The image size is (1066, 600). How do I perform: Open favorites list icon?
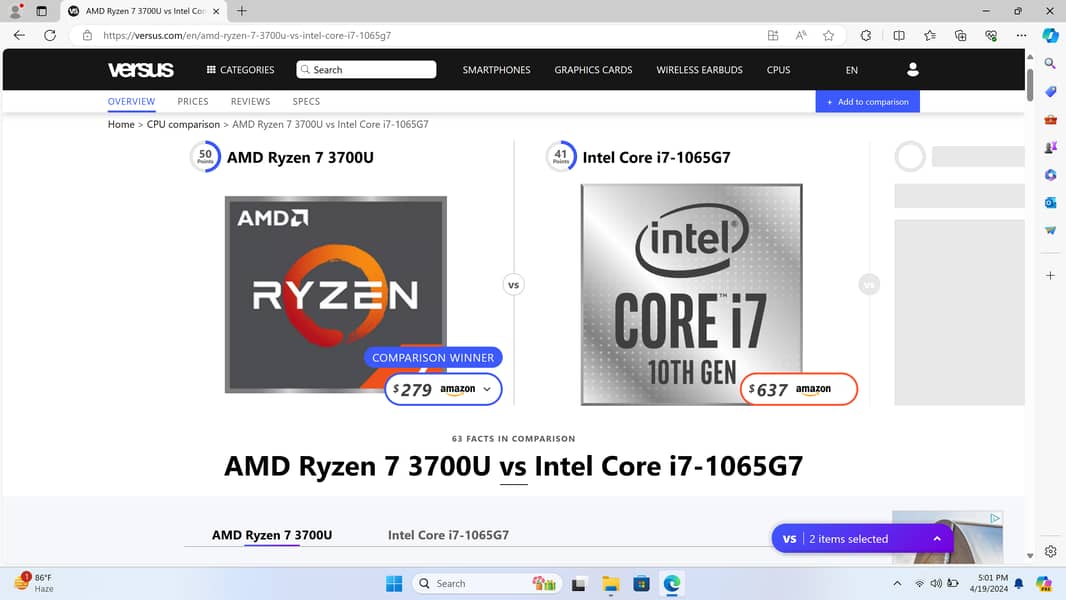click(x=929, y=35)
